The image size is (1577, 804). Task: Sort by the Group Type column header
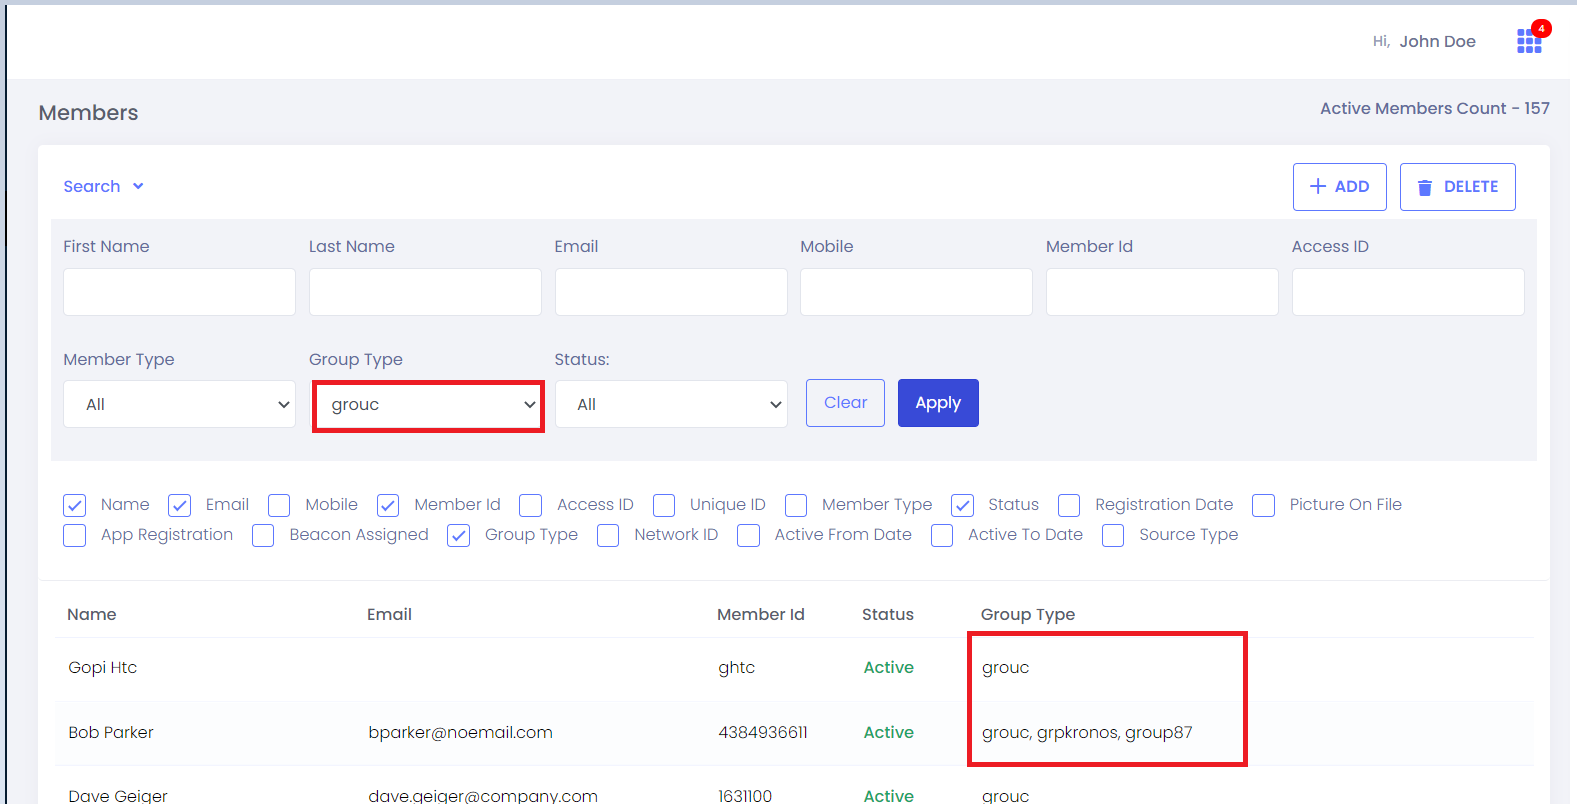[x=1028, y=614]
